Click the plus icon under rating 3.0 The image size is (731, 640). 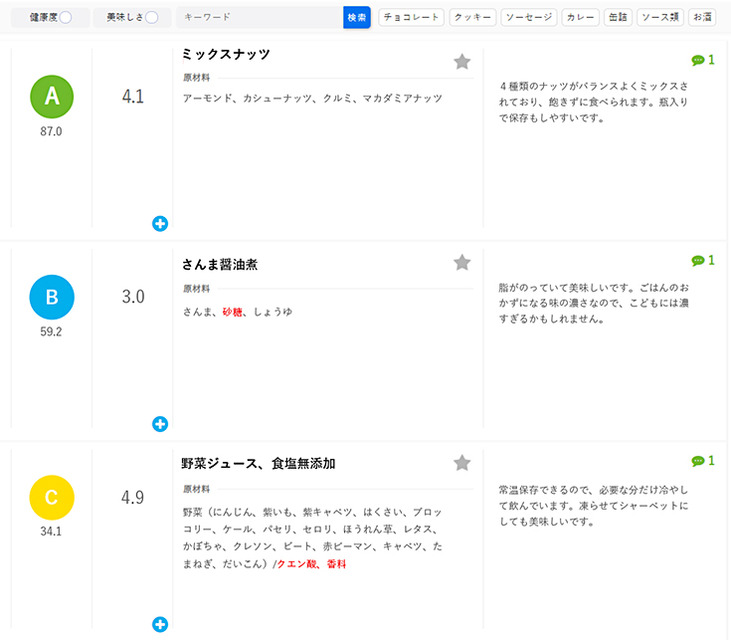(x=160, y=424)
